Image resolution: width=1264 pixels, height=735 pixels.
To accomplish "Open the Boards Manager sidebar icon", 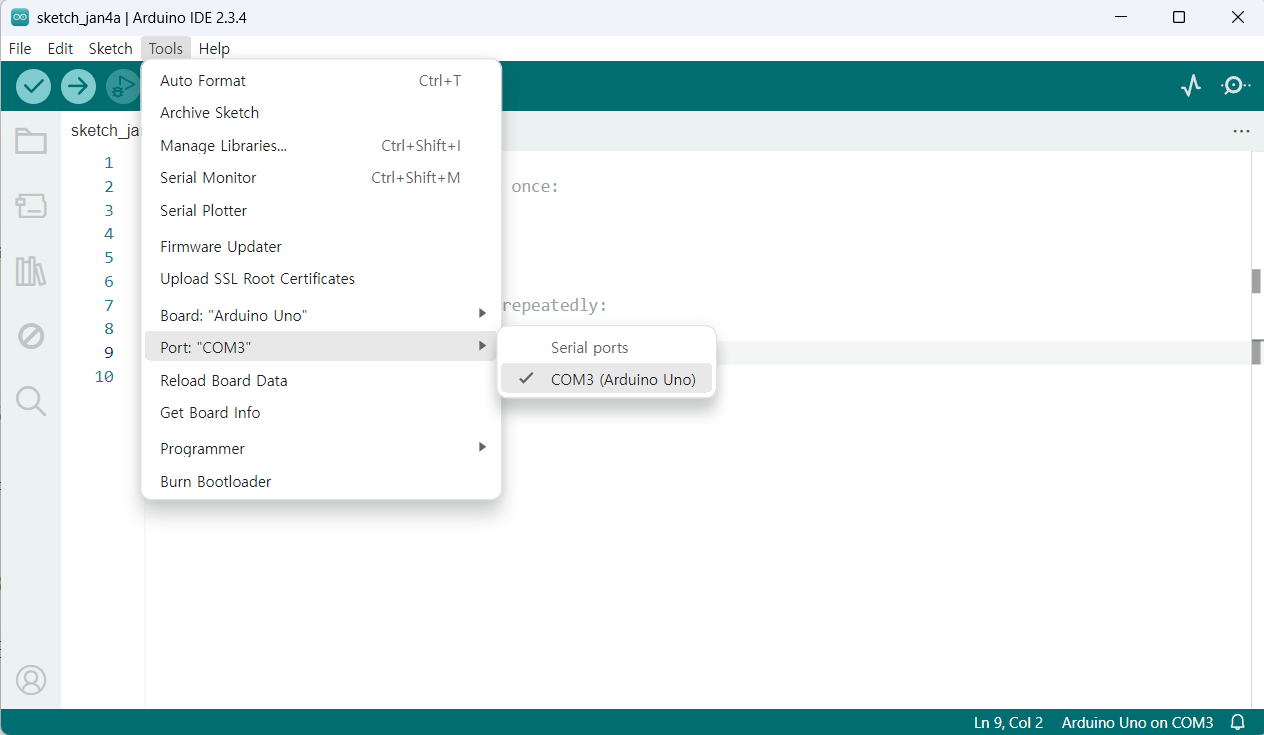I will pos(31,207).
